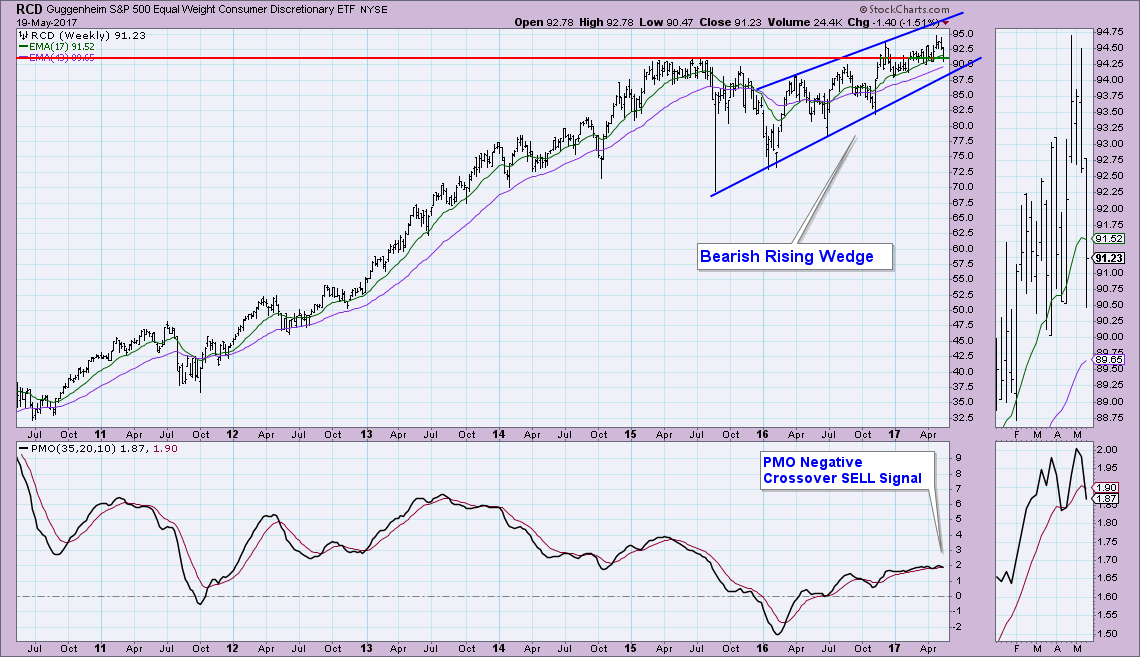Click the RCD ticker symbol in the header
This screenshot has width=1140, height=657.
30,9
